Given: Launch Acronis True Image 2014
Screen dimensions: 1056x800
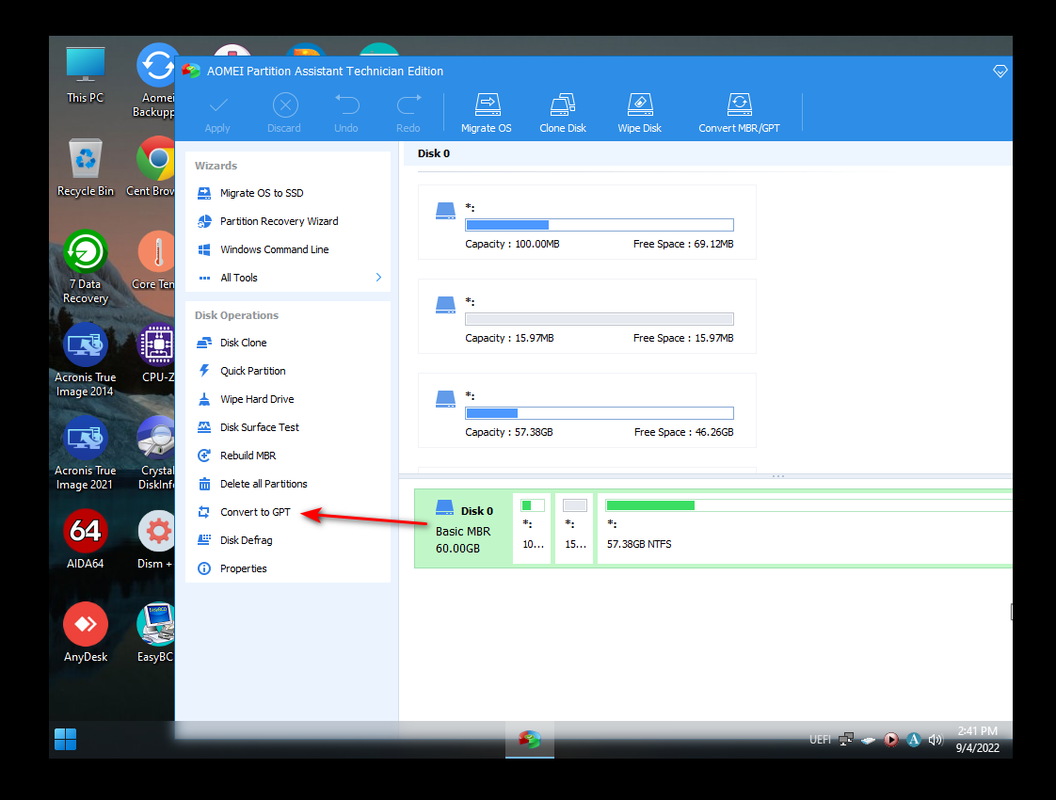Looking at the screenshot, I should 85,360.
